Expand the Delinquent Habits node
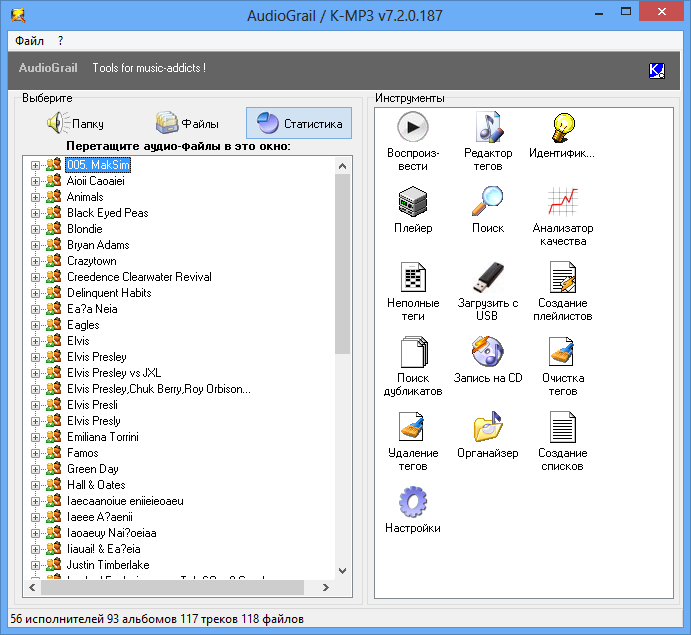The height and width of the screenshot is (635, 691). [x=35, y=293]
